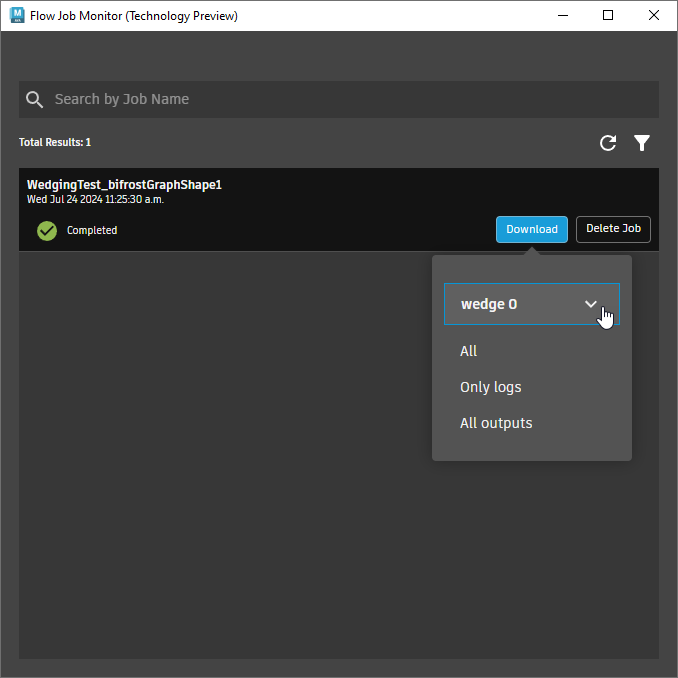678x678 pixels.
Task: Click the search magnifier icon
Action: [x=34, y=99]
